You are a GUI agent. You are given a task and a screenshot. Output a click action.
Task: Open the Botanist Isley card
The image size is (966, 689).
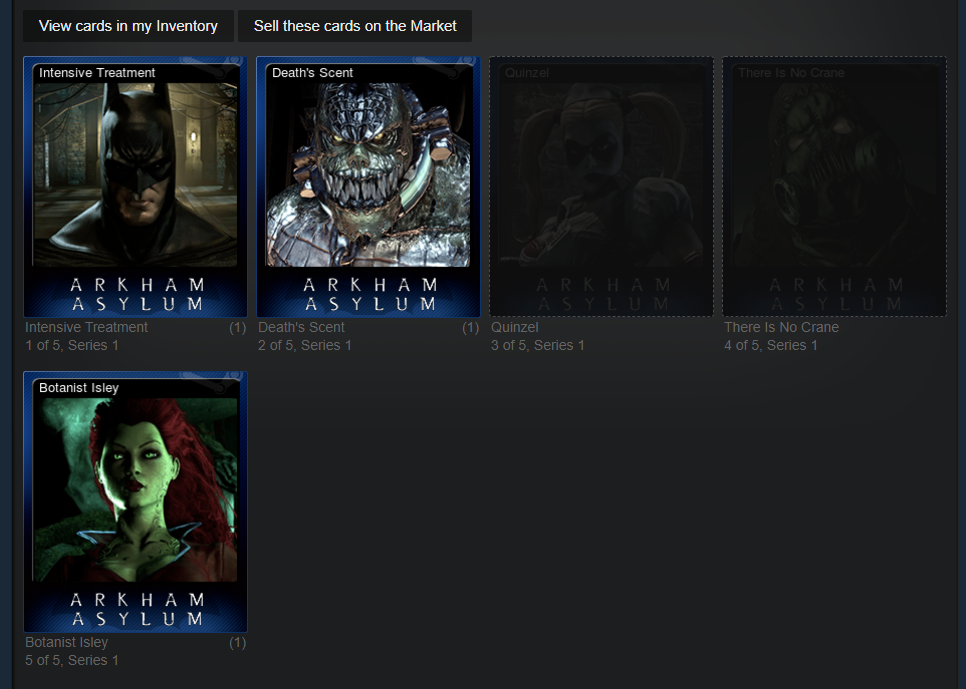point(136,502)
